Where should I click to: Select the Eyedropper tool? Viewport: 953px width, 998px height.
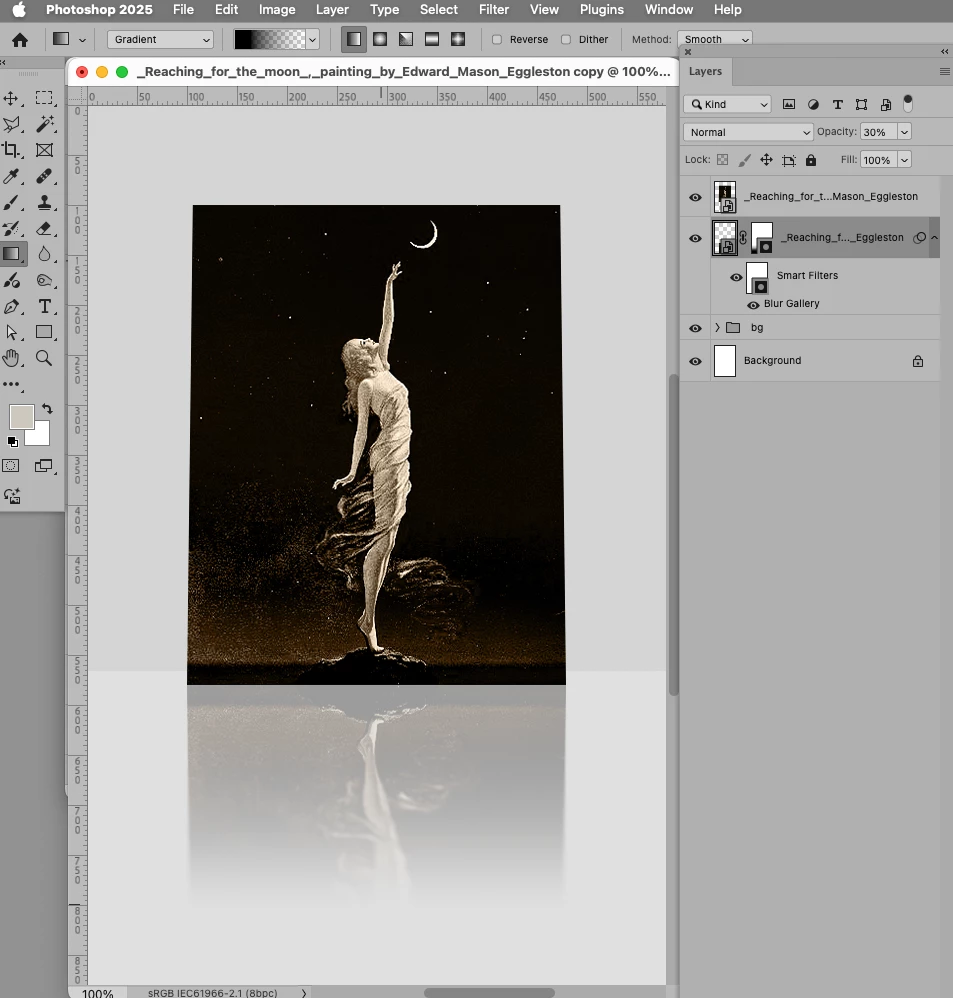click(x=11, y=176)
